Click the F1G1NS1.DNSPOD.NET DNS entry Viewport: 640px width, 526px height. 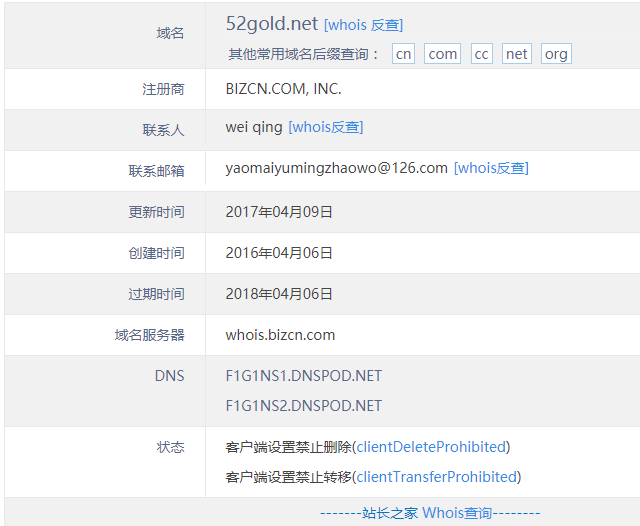pyautogui.click(x=303, y=376)
